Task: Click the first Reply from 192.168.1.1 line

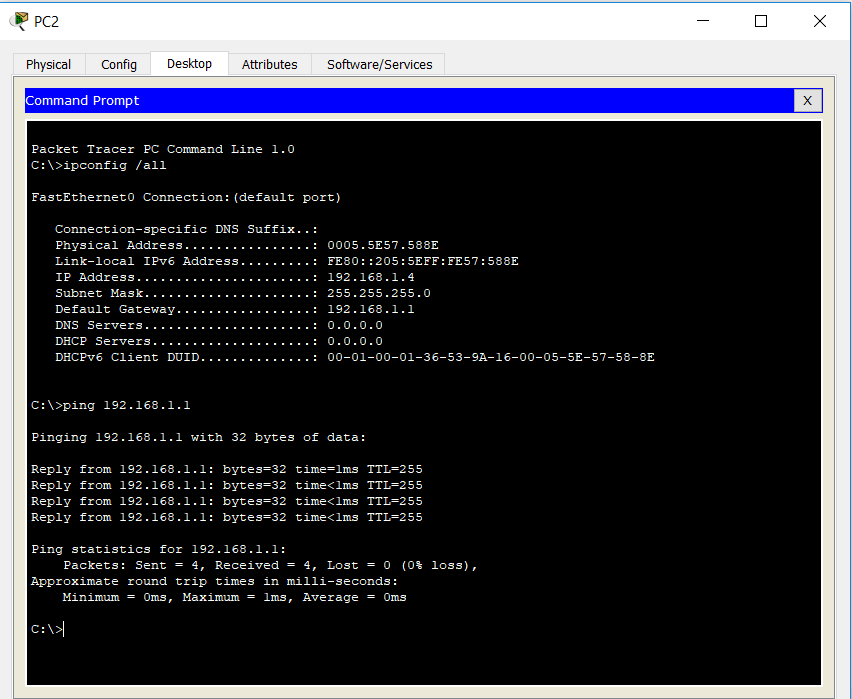Action: [226, 468]
